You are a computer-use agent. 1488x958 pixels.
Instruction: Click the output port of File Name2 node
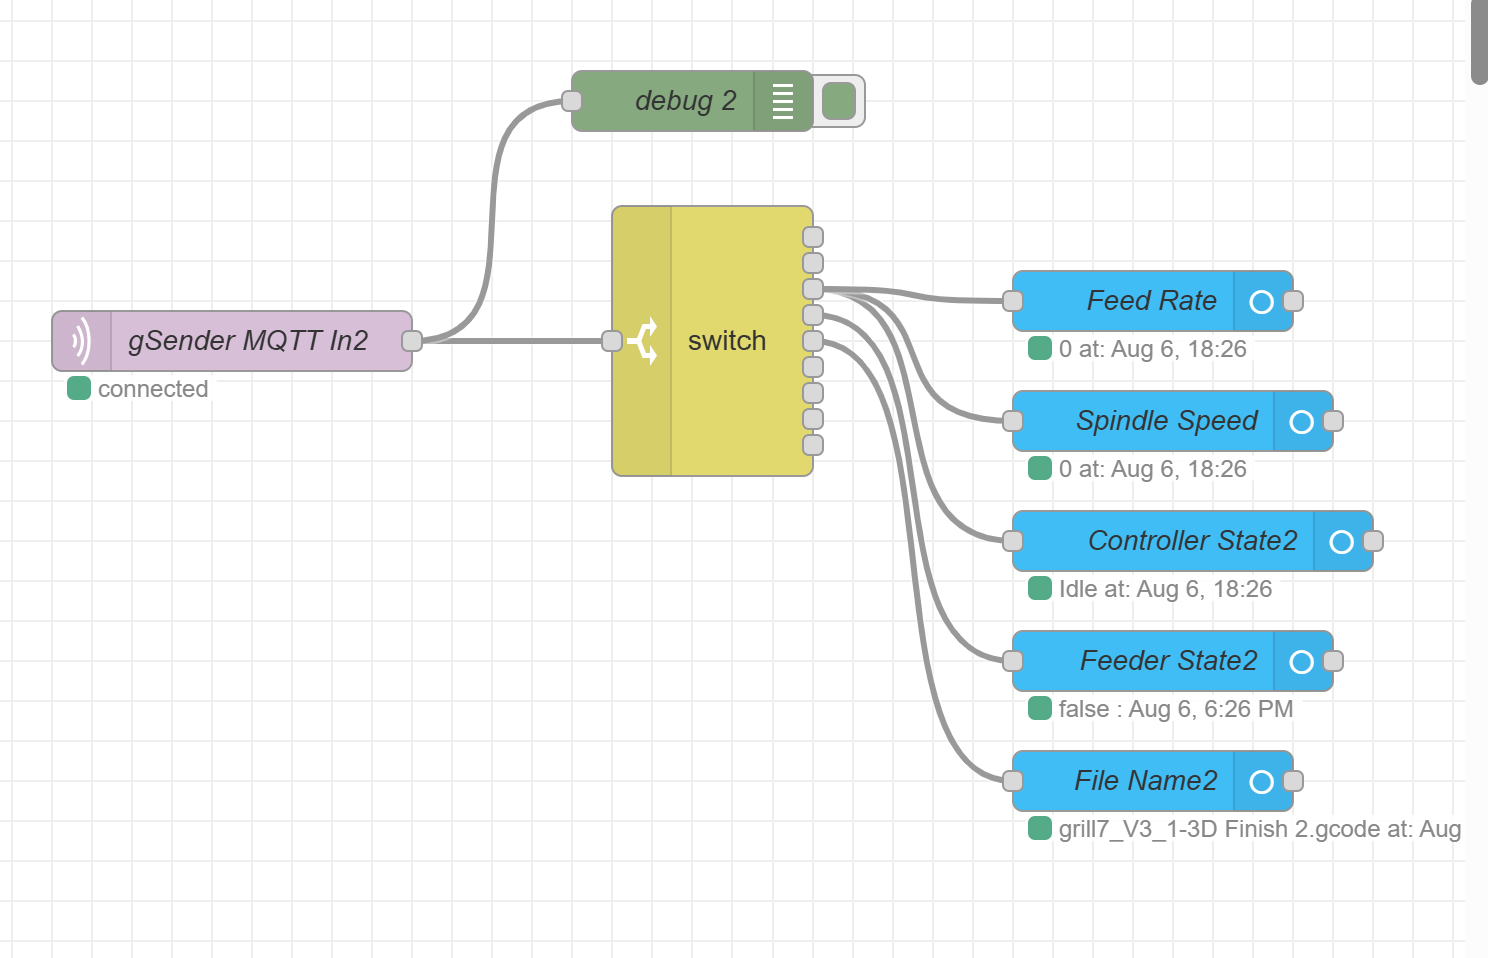click(1293, 781)
